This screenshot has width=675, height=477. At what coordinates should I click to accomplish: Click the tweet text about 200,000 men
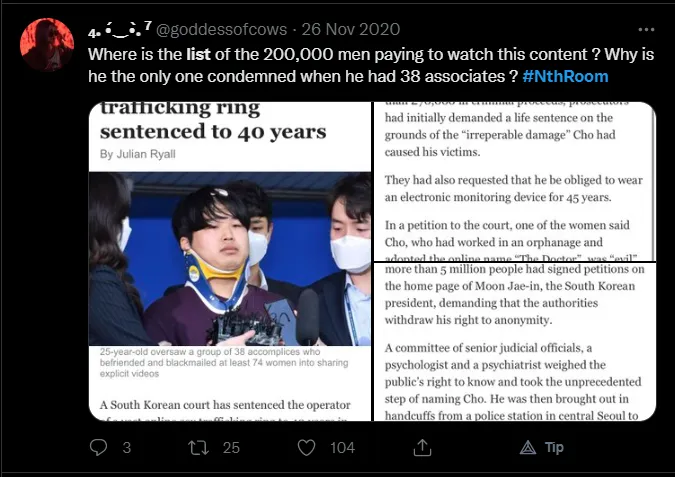point(371,65)
